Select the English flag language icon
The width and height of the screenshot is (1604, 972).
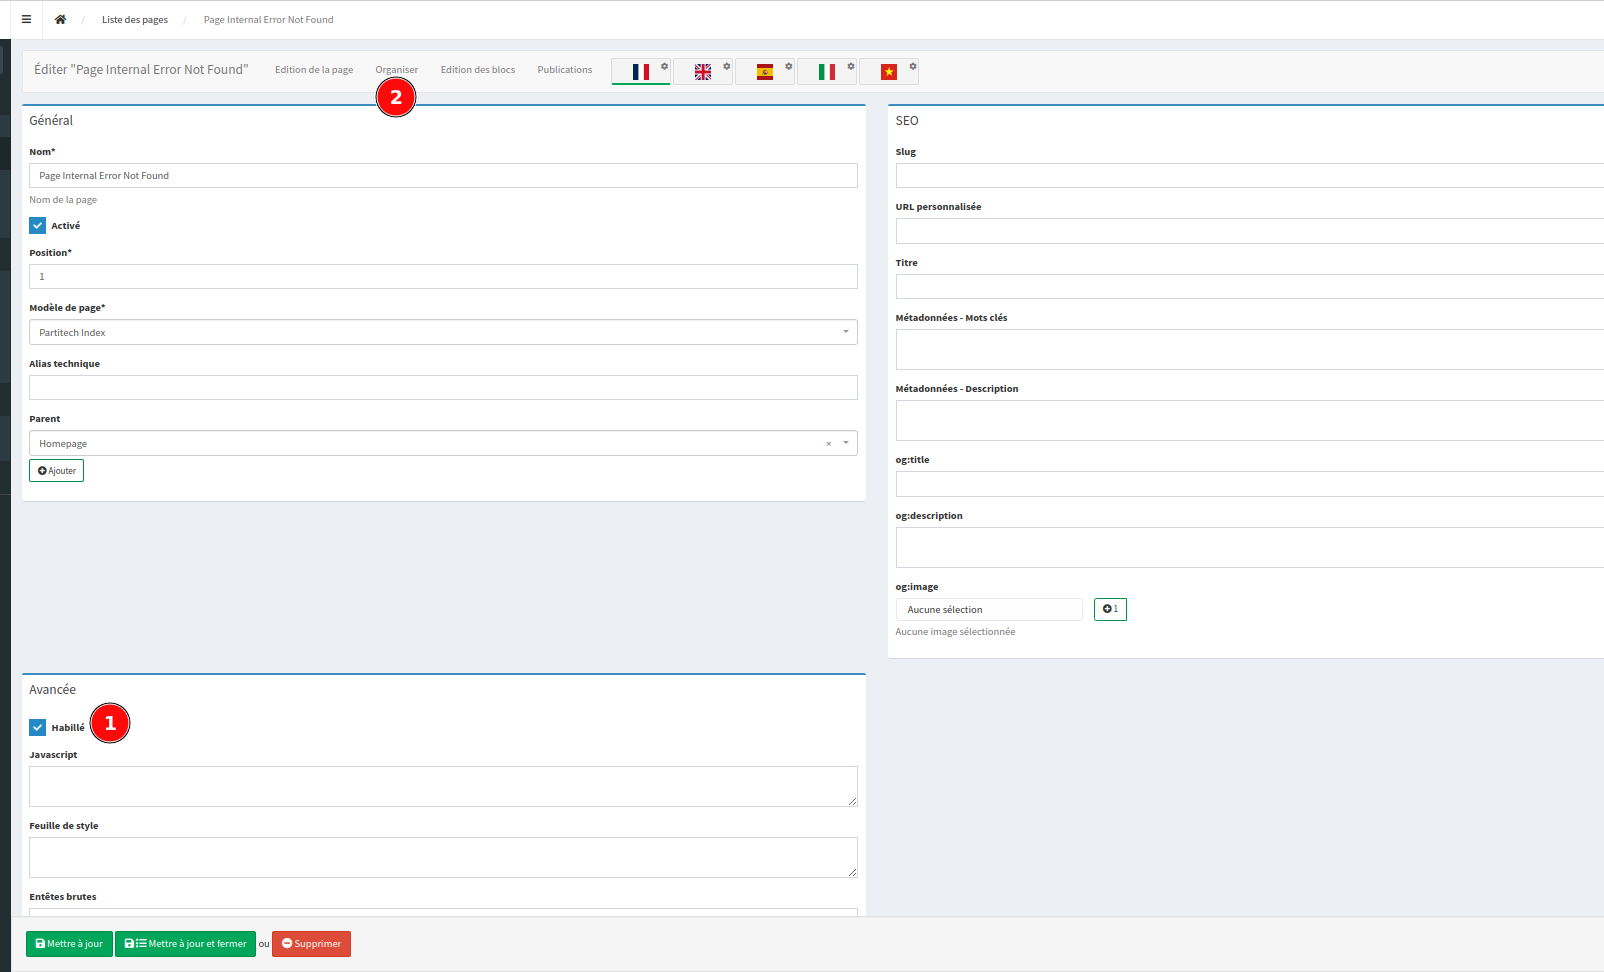[x=702, y=72]
